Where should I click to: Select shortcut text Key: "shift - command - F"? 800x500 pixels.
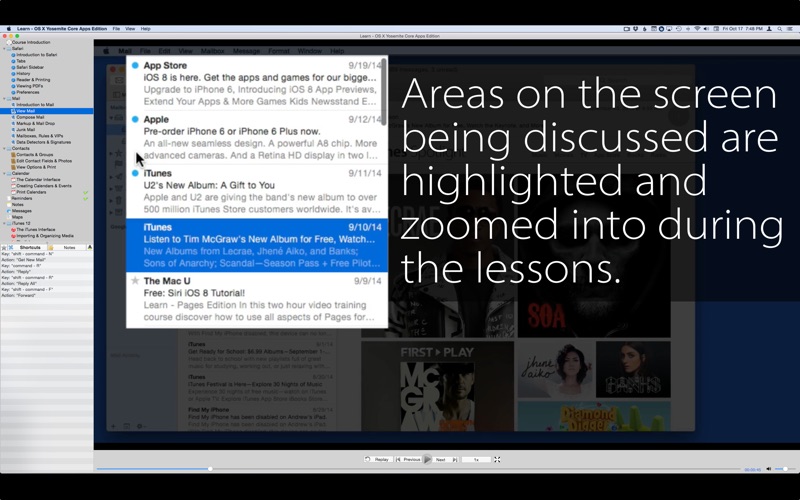[27, 289]
